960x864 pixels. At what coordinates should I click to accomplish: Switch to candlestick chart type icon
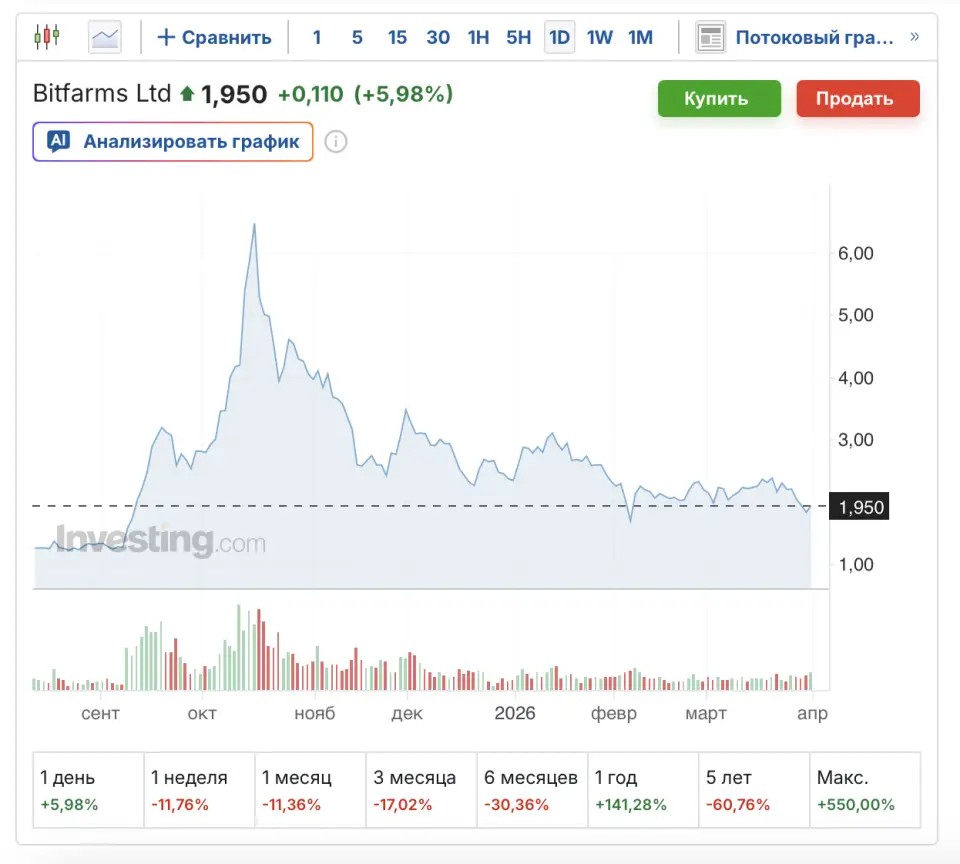click(47, 37)
